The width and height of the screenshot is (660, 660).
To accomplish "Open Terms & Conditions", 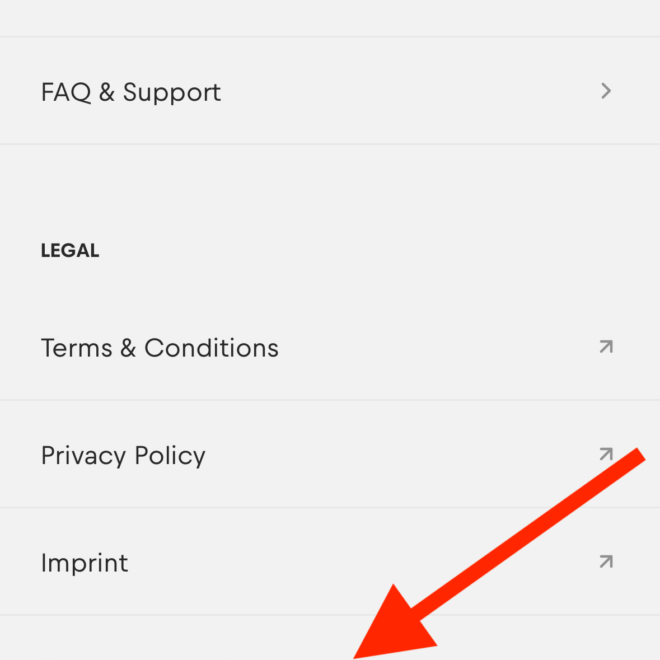I will click(x=159, y=348).
